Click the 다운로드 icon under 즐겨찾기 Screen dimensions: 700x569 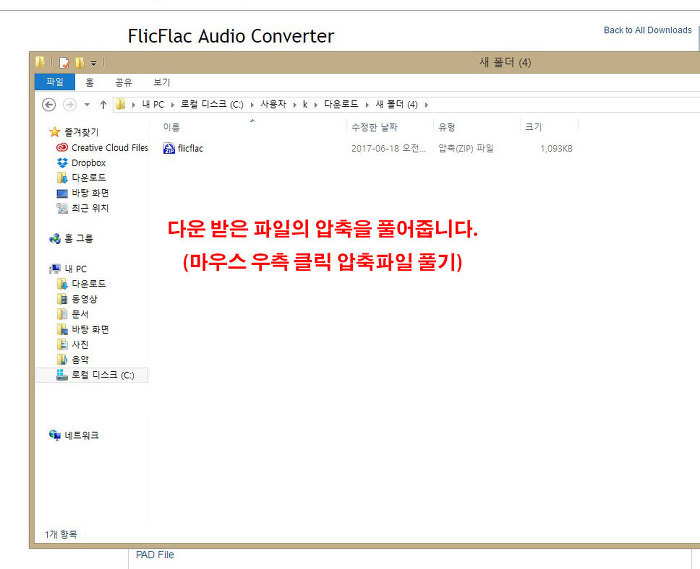click(x=62, y=178)
